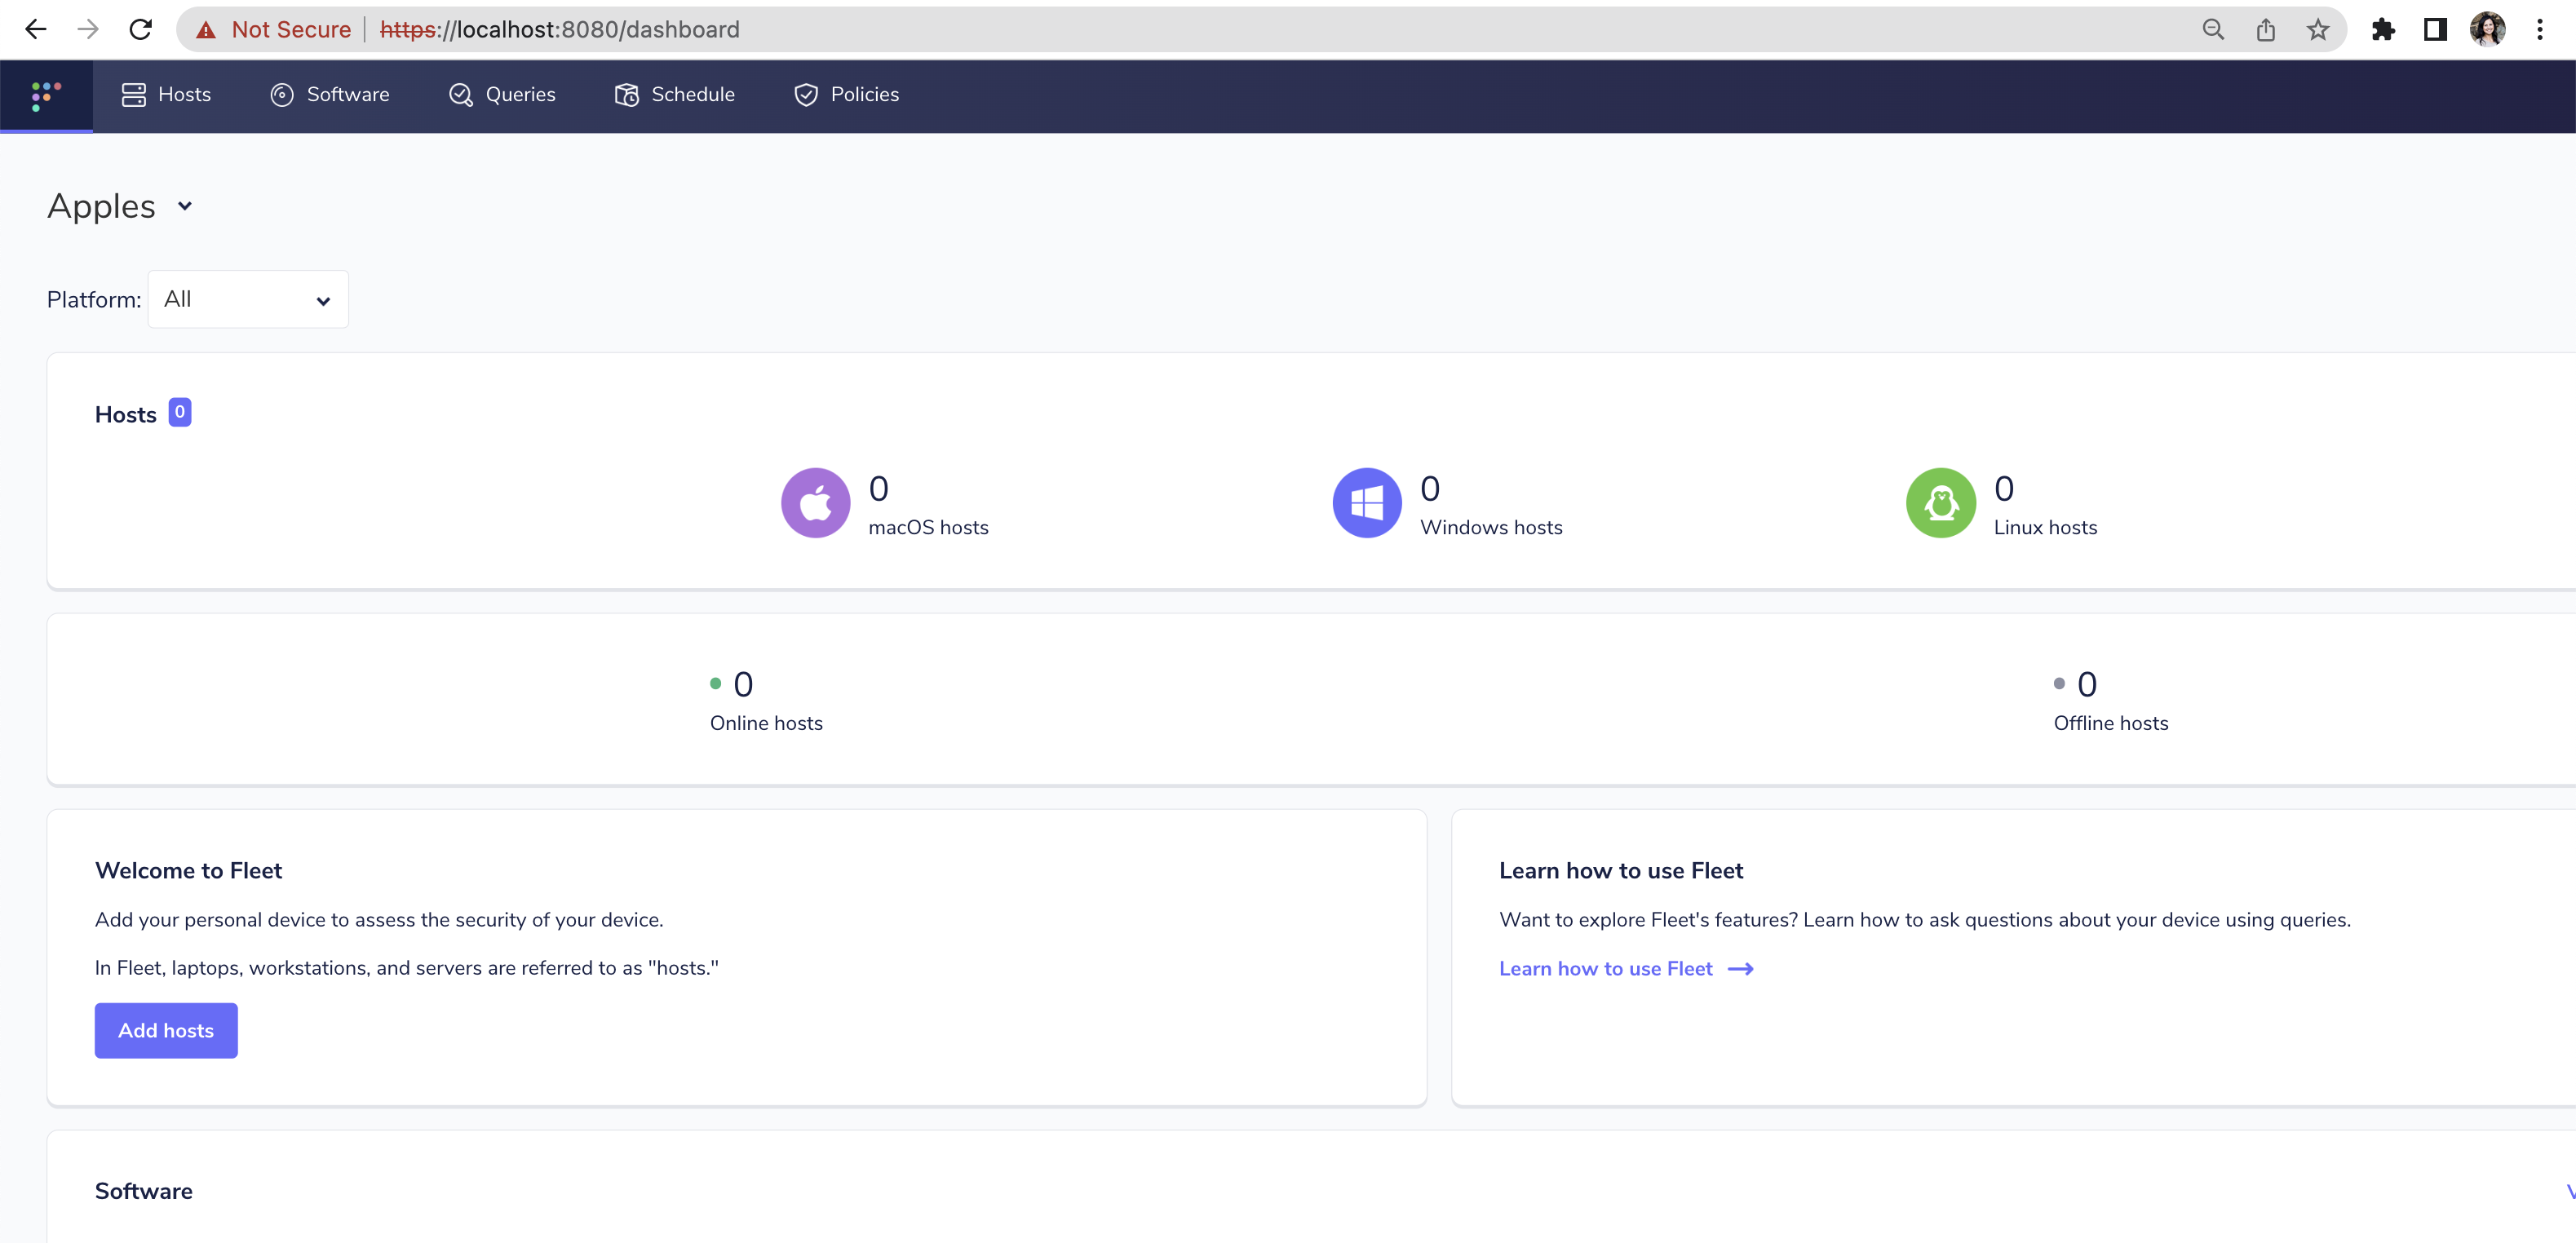2576x1243 pixels.
Task: Click the browser extensions puzzle icon
Action: (2384, 29)
